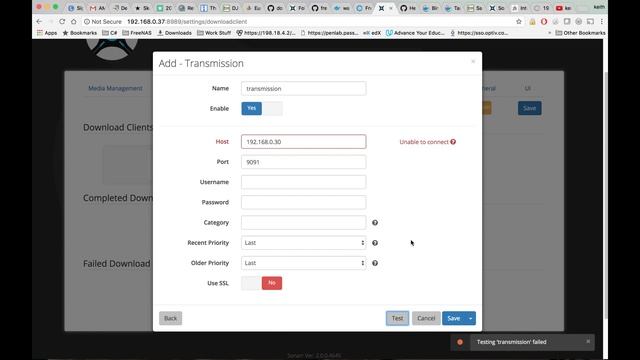This screenshot has height=360, width=640.
Task: Click the Unable to connect error text
Action: 424,142
